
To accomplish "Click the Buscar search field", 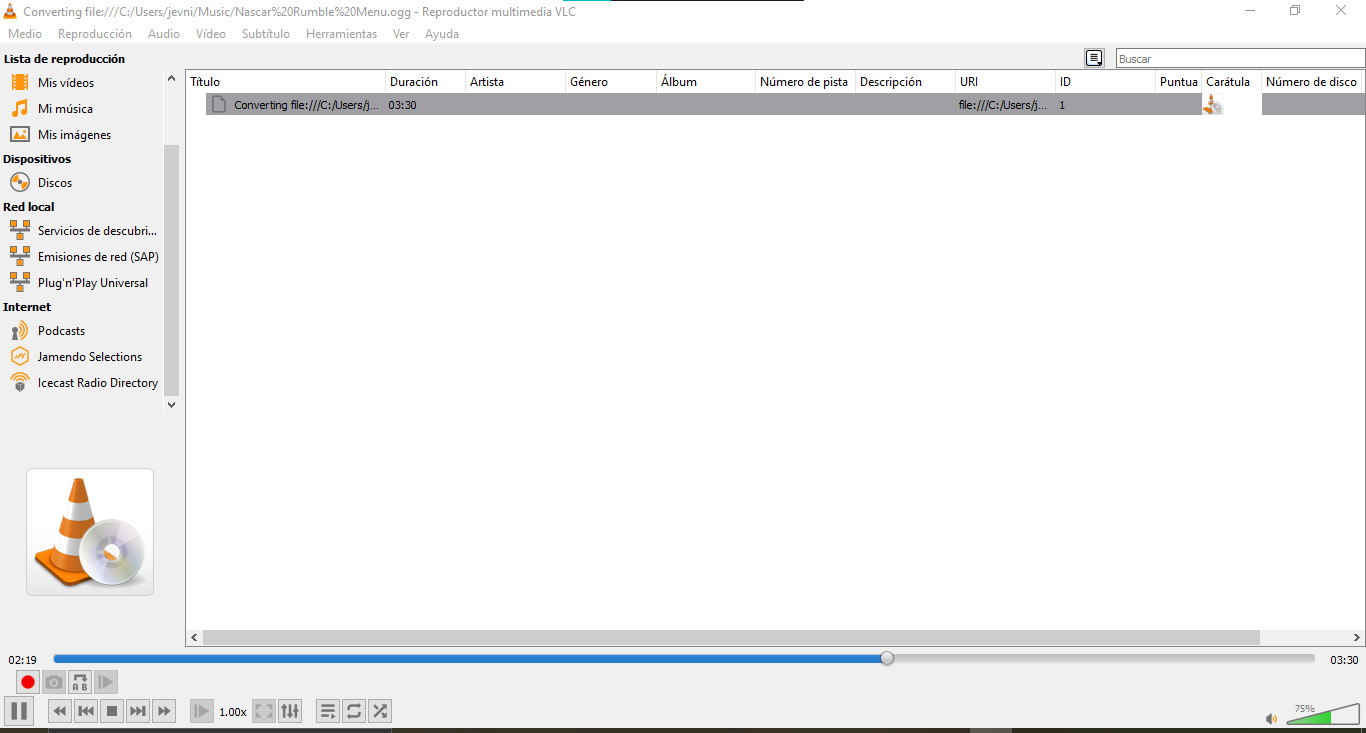I will (x=1238, y=59).
